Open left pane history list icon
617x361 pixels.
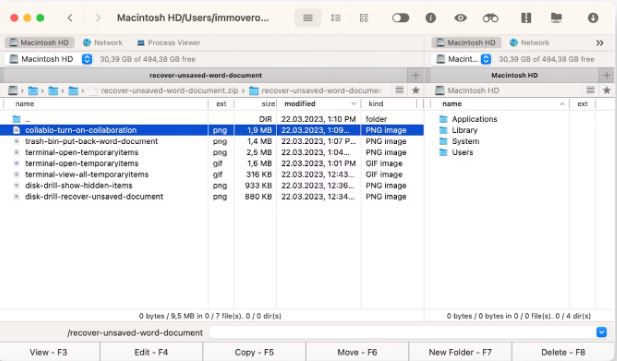coord(399,90)
